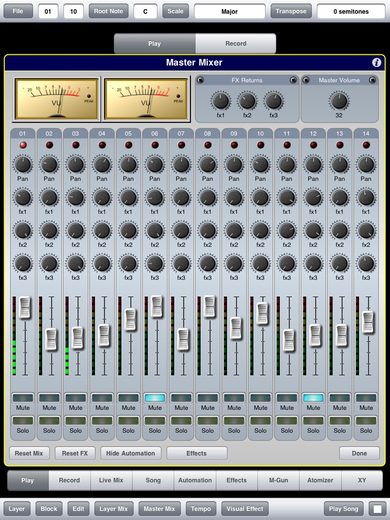Viewport: 390px width, 520px height.
Task: Click Hide Automation
Action: pos(131,453)
